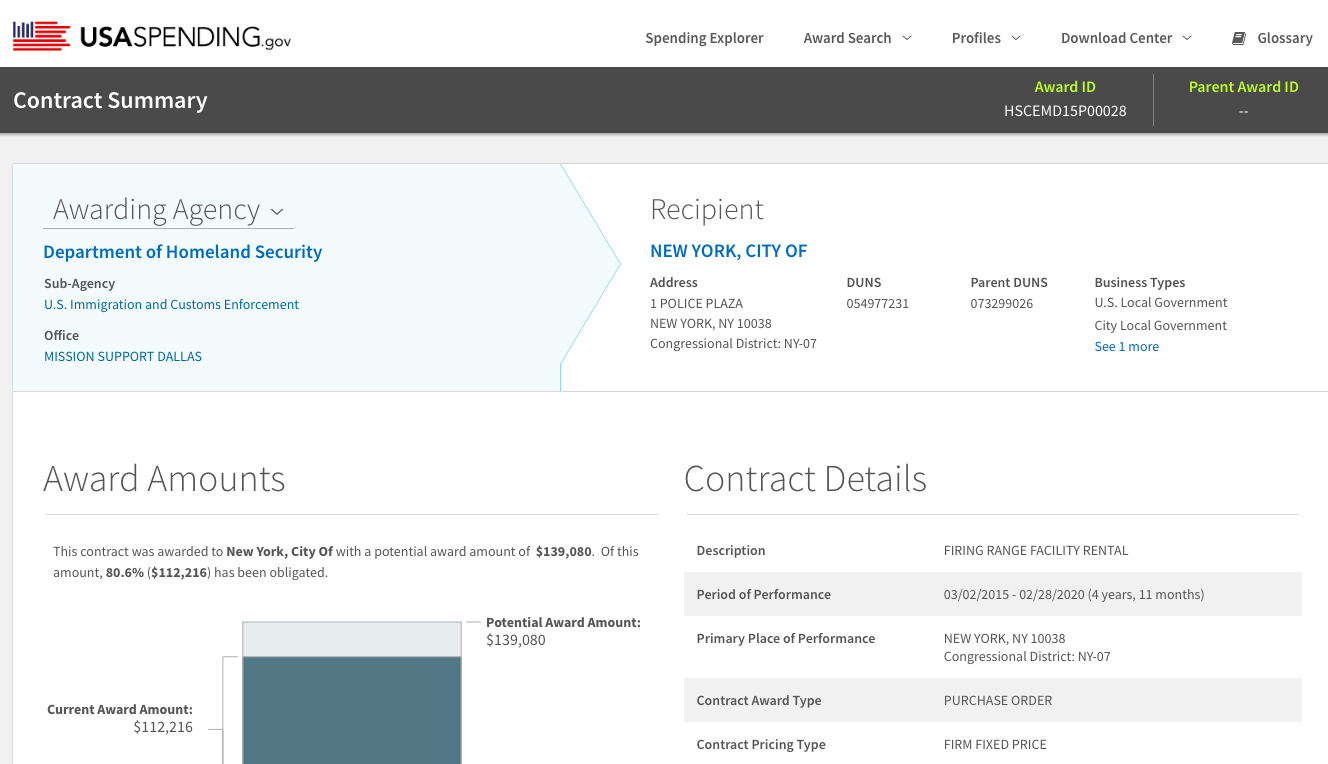
Task: Click the Awarding Agency chevron arrow
Action: click(277, 212)
